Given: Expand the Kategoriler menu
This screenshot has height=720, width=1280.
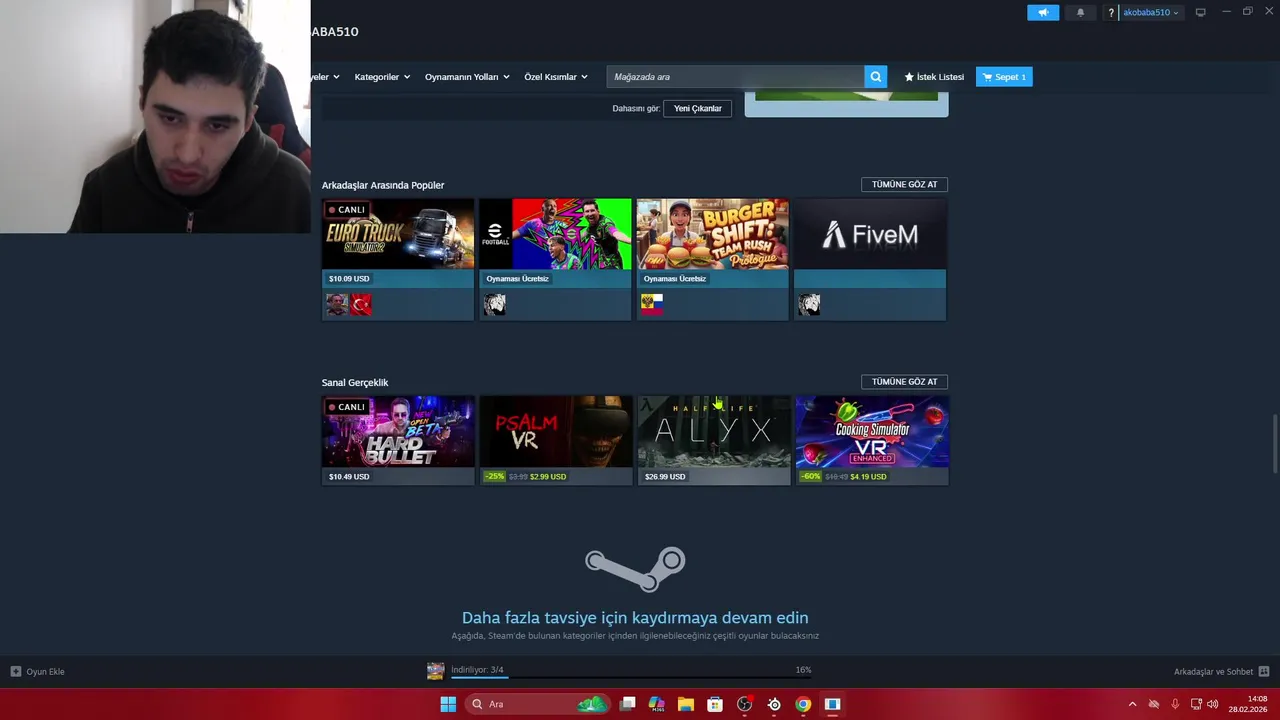Looking at the screenshot, I should pos(382,77).
